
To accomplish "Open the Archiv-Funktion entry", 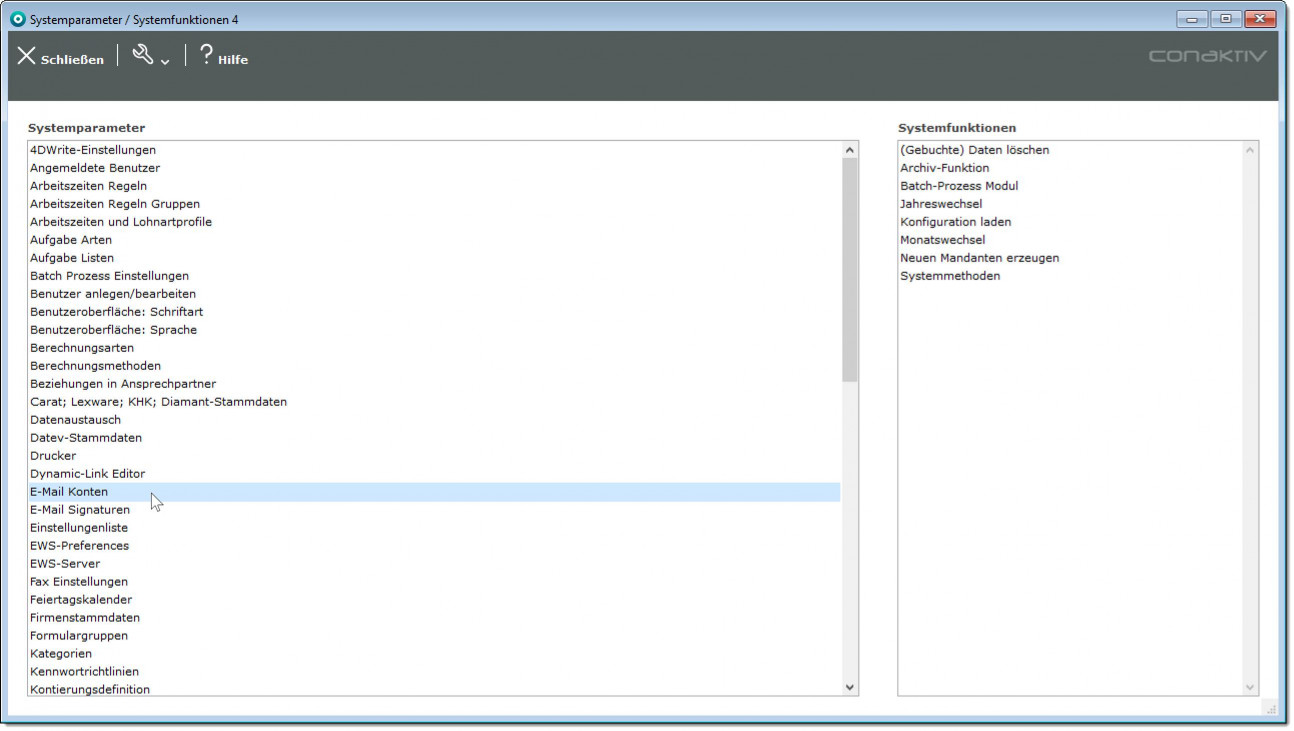I will point(944,168).
